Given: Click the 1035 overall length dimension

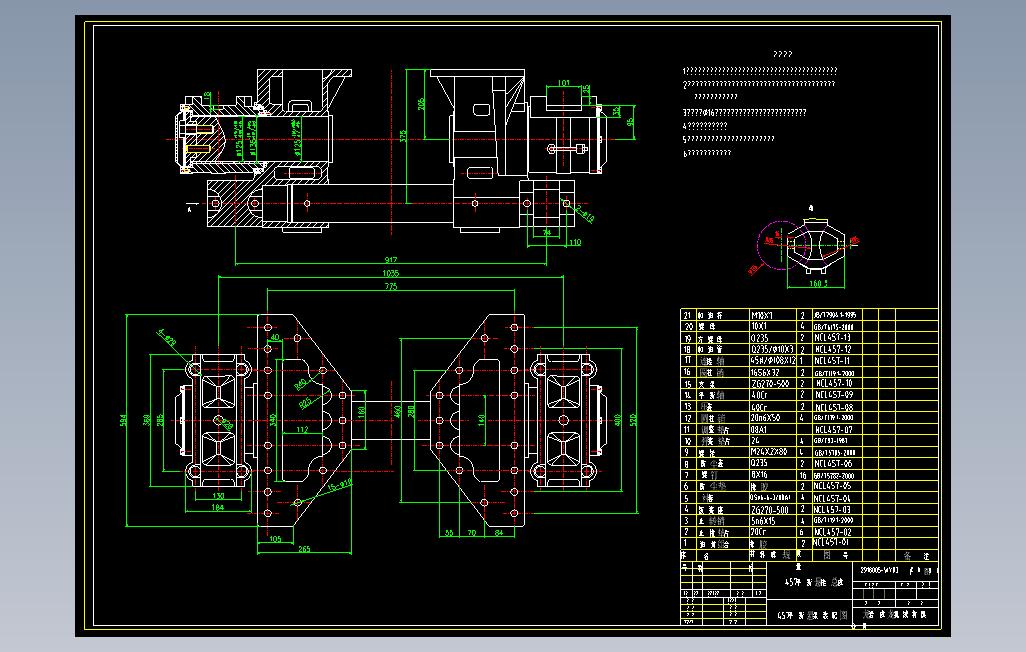Looking at the screenshot, I should point(390,273).
